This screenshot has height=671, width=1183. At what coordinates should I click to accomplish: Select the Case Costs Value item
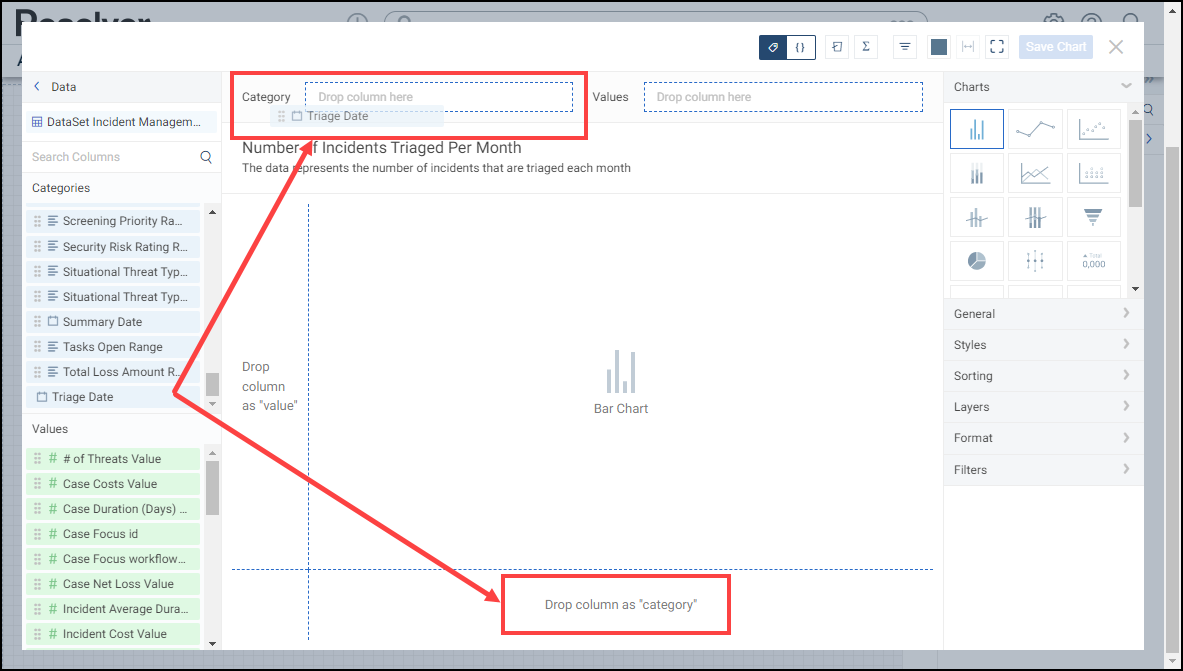[113, 484]
